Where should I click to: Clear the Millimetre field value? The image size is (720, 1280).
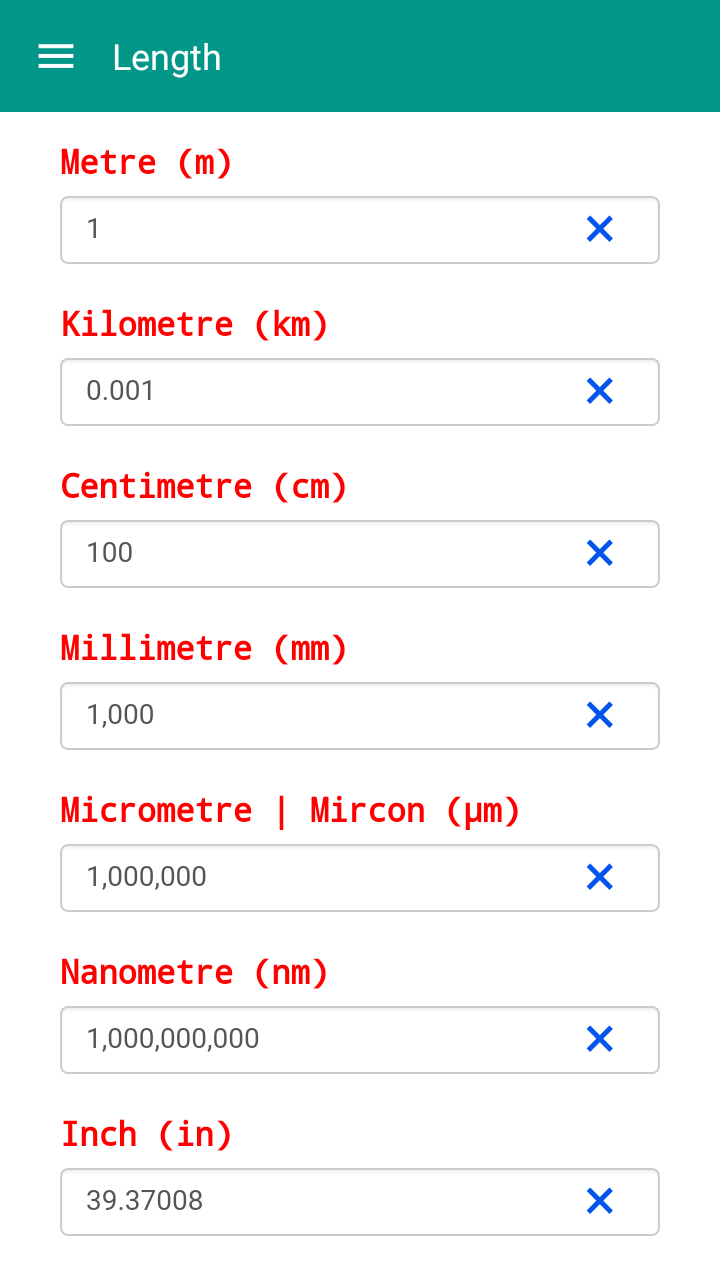(599, 715)
